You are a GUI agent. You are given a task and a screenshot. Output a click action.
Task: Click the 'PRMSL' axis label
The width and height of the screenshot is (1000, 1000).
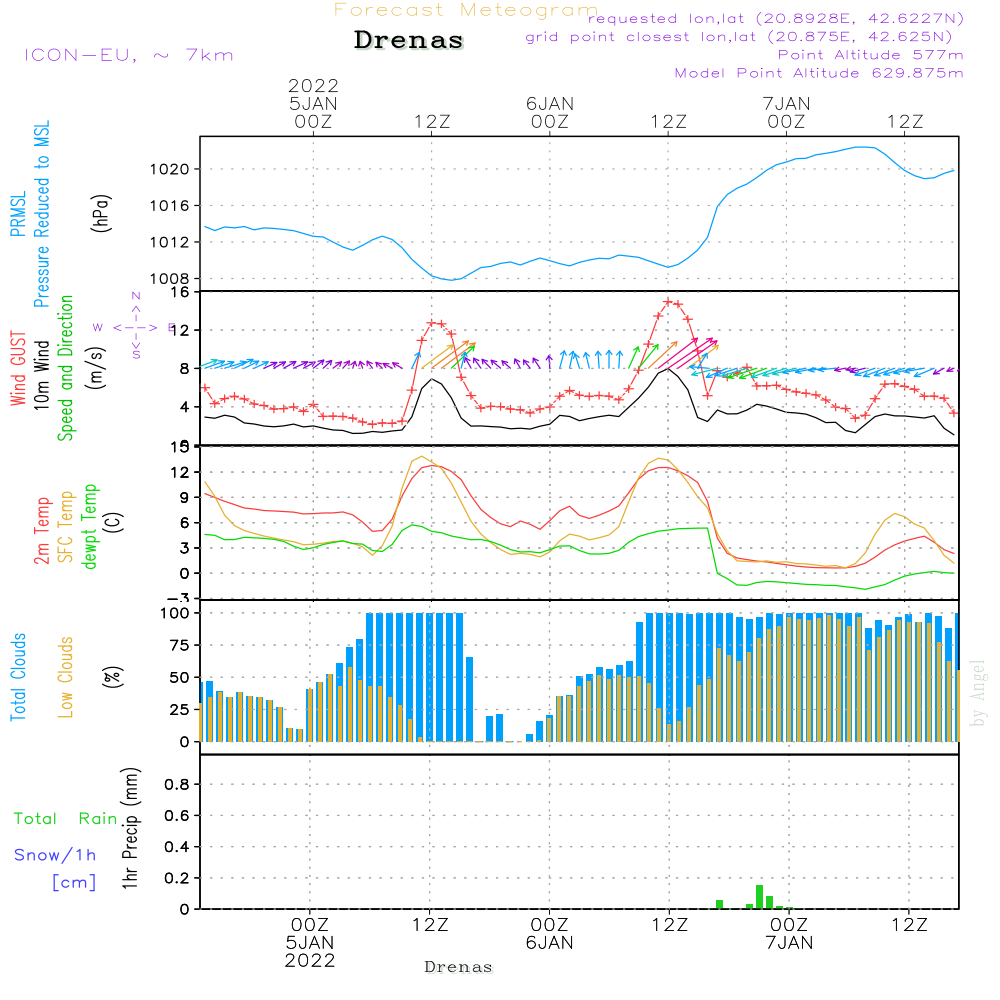pyautogui.click(x=18, y=214)
